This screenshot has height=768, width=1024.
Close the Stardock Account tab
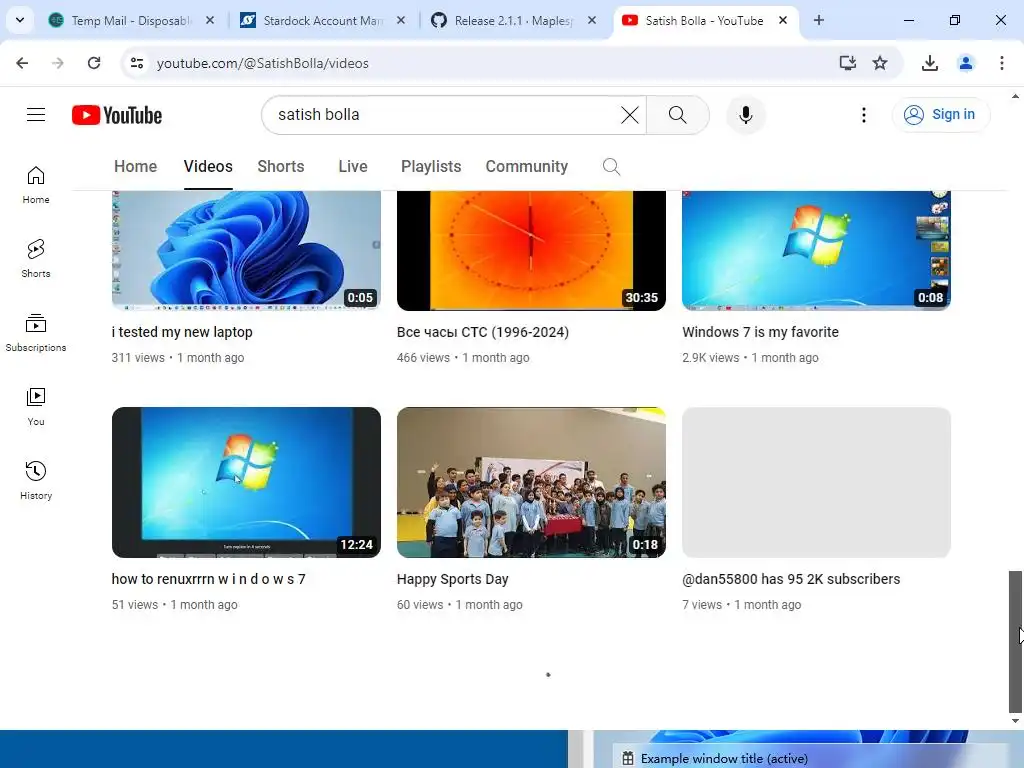tap(401, 20)
